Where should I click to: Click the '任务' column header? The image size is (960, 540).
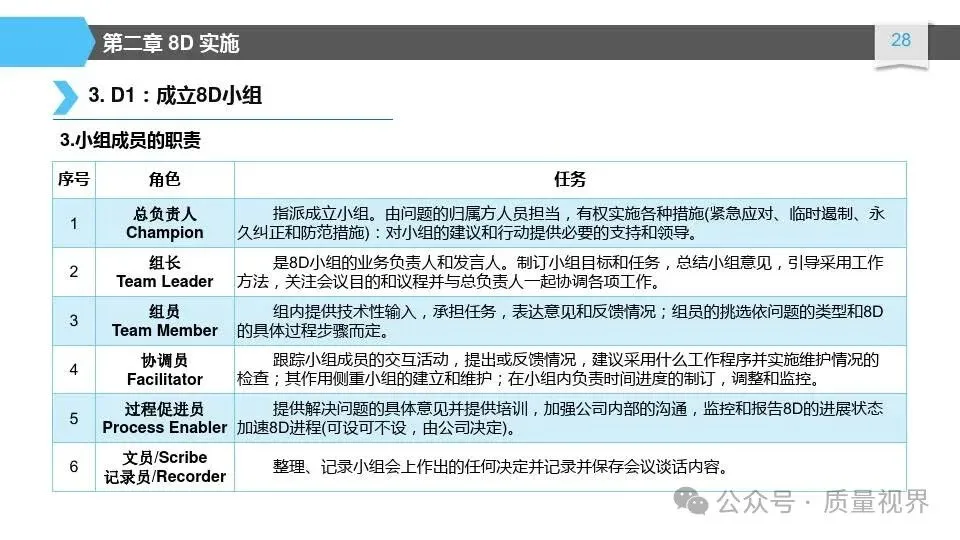pos(570,179)
